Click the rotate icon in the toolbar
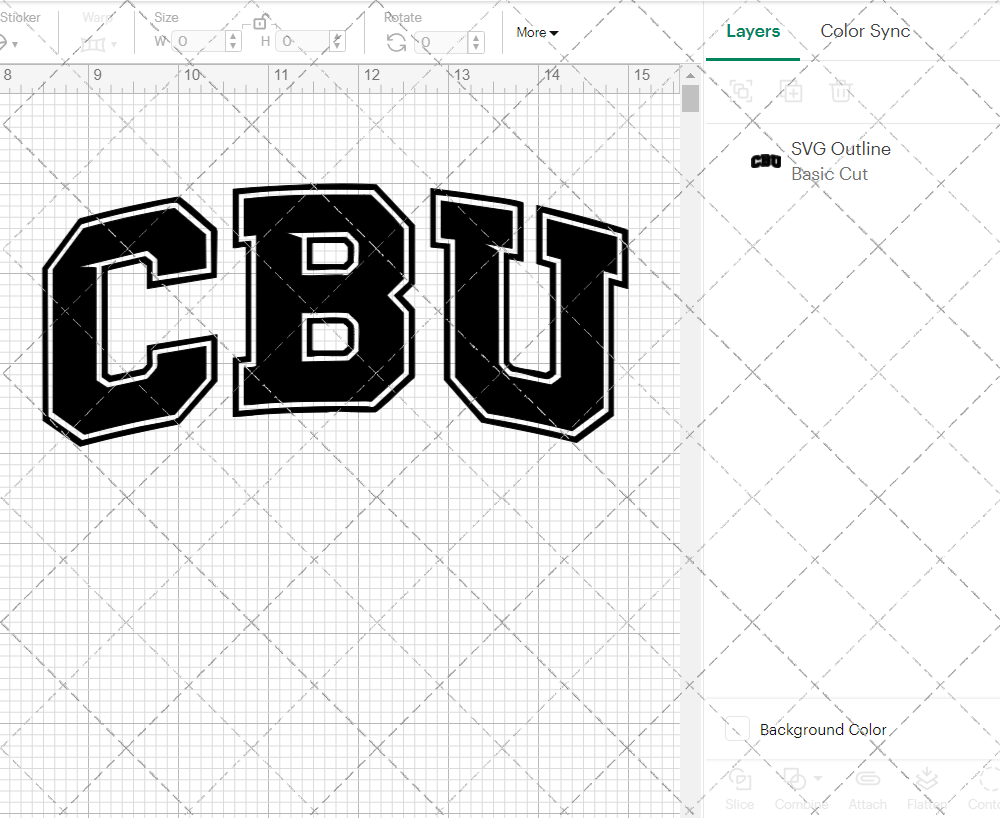This screenshot has width=1000, height=818. pos(397,41)
